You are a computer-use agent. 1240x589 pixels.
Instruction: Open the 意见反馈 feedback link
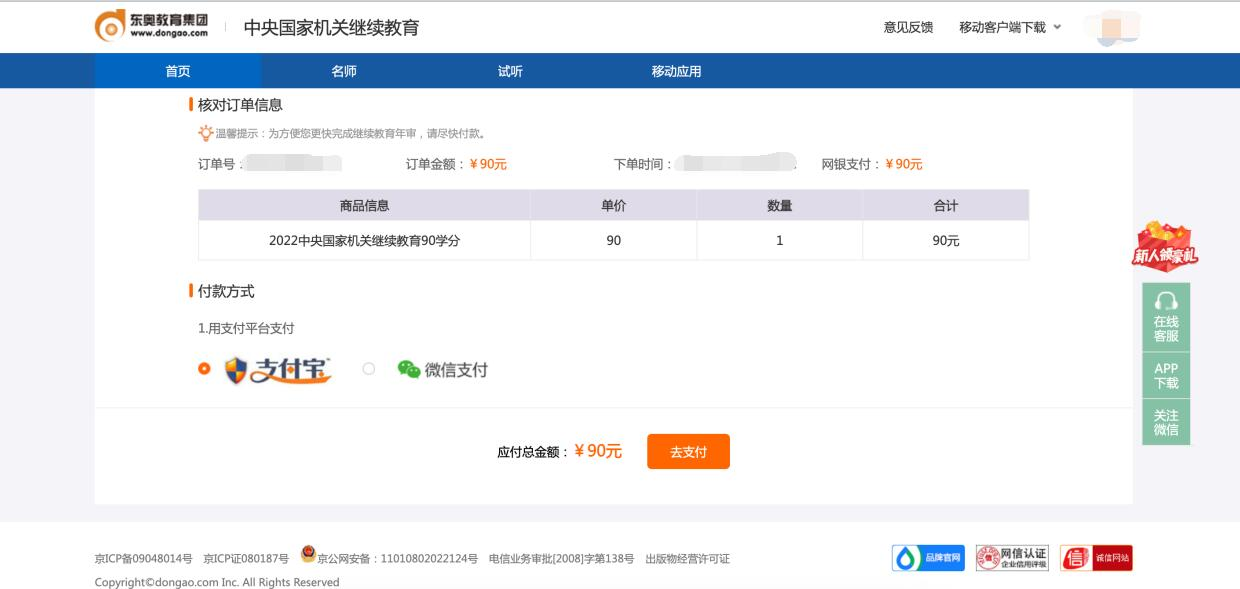point(908,28)
